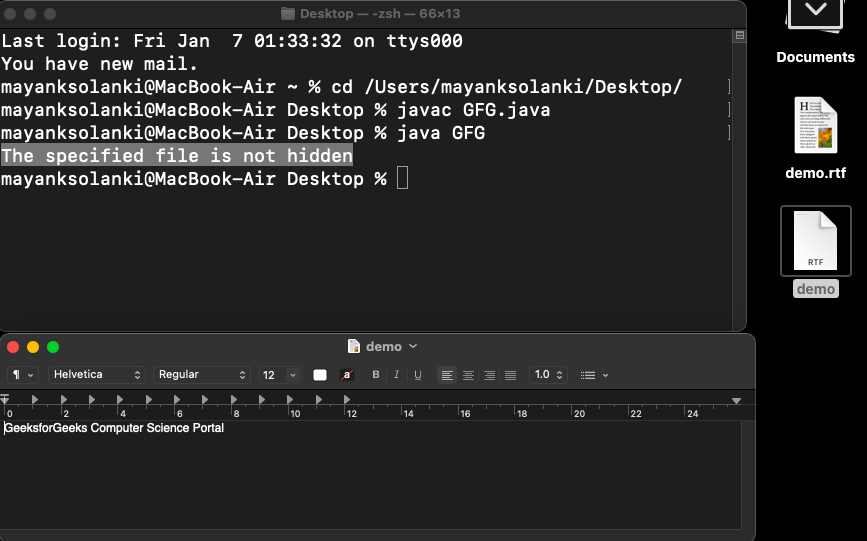The image size is (867, 541).
Task: Open the text highlight color picker
Action: (347, 375)
